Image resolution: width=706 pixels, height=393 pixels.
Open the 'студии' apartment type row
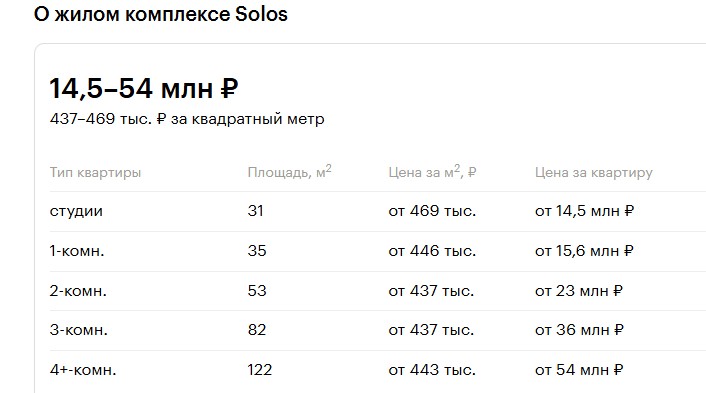378,211
